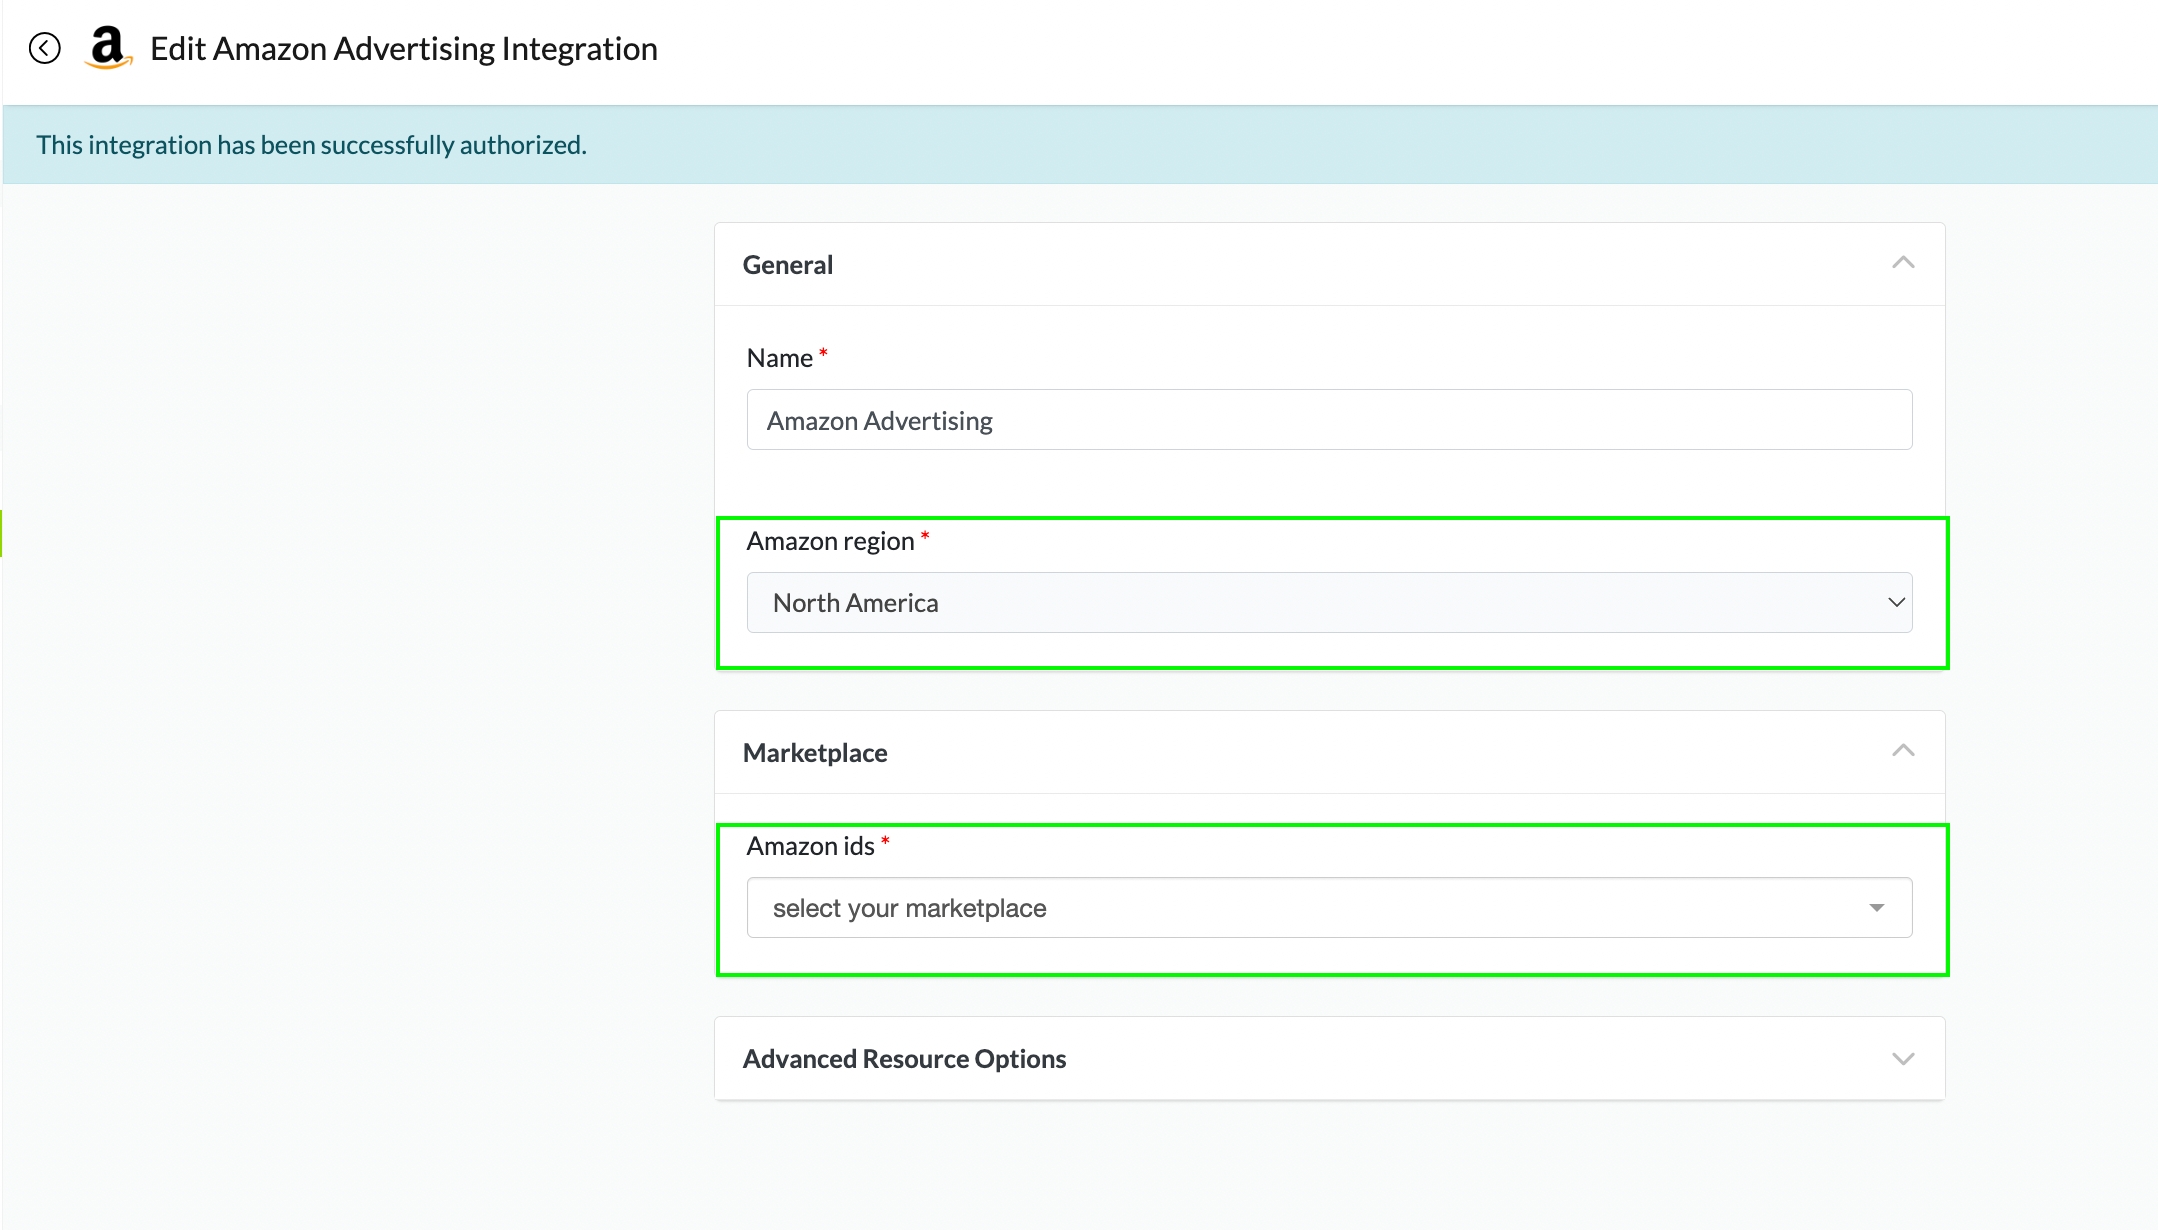Focus the Name input field

click(x=1328, y=420)
